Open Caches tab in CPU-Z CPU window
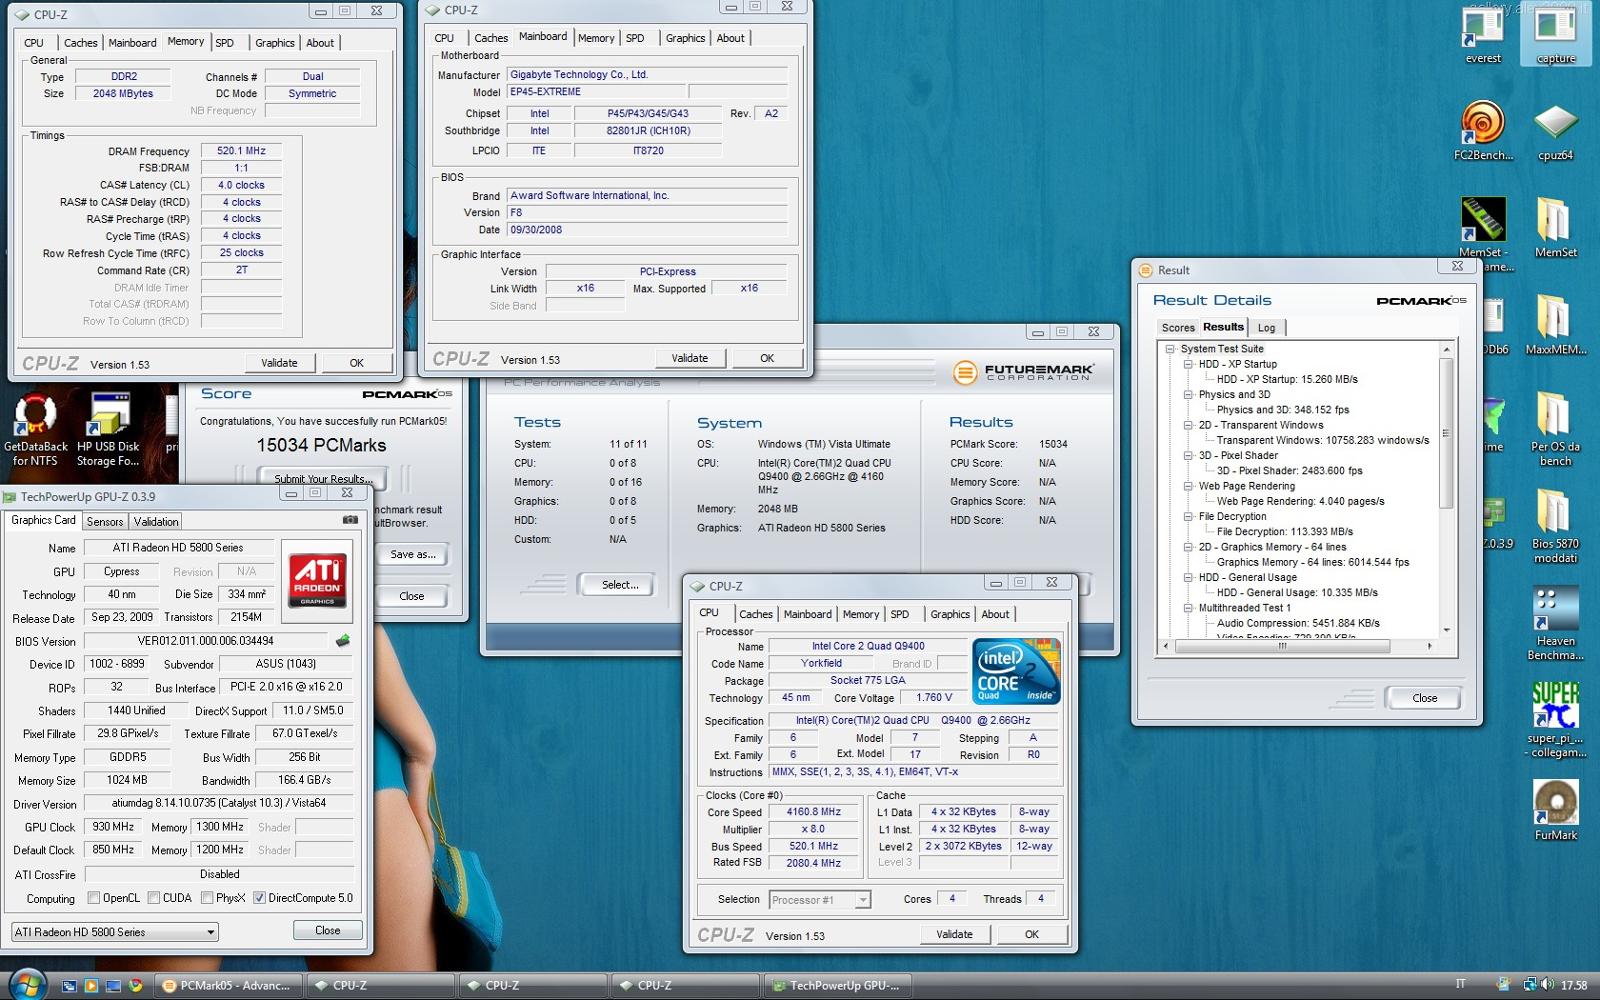 pyautogui.click(x=756, y=614)
